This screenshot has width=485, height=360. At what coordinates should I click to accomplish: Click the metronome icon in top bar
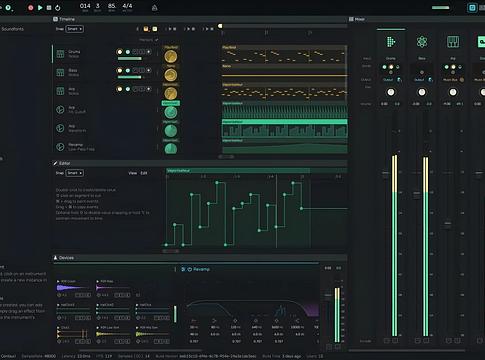pos(155,8)
